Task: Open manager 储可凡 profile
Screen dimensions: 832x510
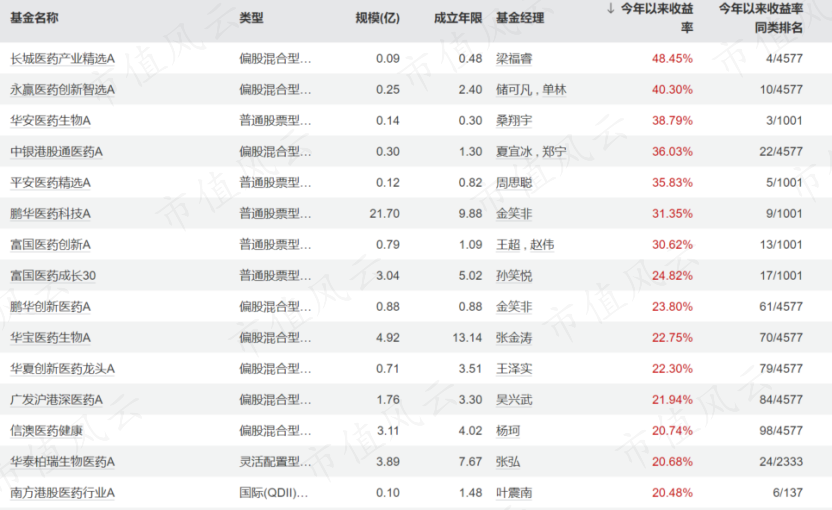Action: (x=514, y=89)
